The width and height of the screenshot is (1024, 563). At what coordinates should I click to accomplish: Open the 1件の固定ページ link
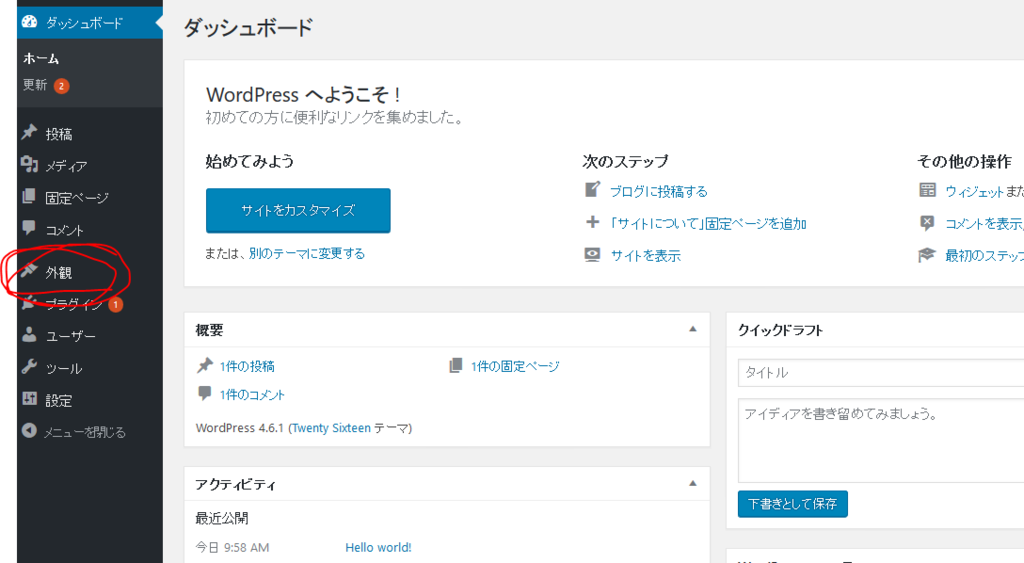(515, 366)
